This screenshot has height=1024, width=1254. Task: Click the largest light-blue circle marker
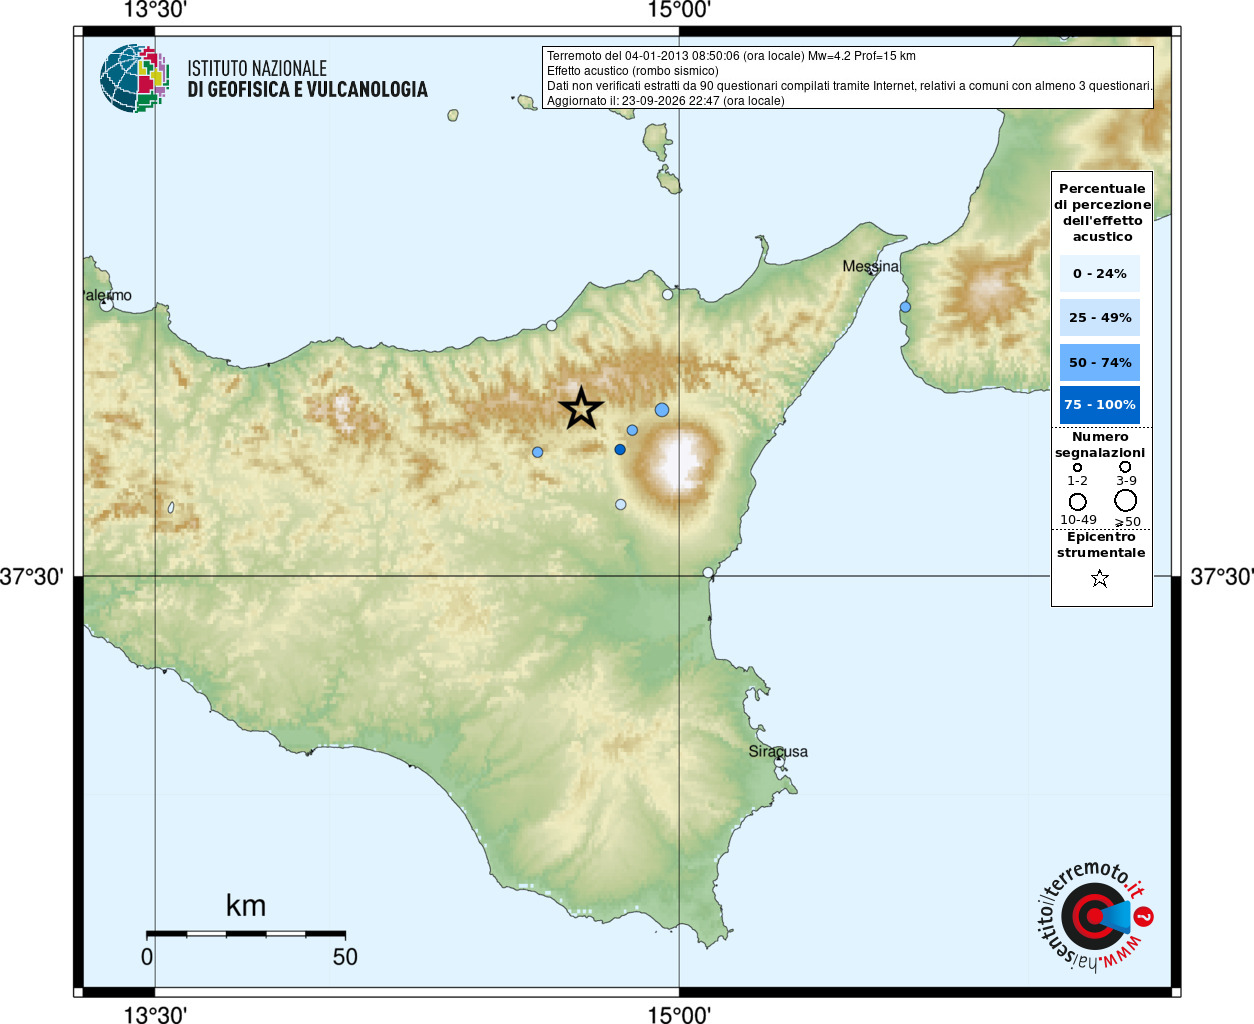coord(662,410)
